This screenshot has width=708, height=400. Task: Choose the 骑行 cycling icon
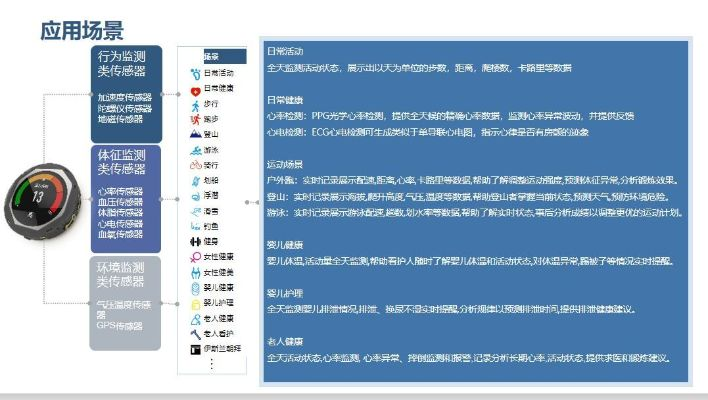pyautogui.click(x=195, y=165)
